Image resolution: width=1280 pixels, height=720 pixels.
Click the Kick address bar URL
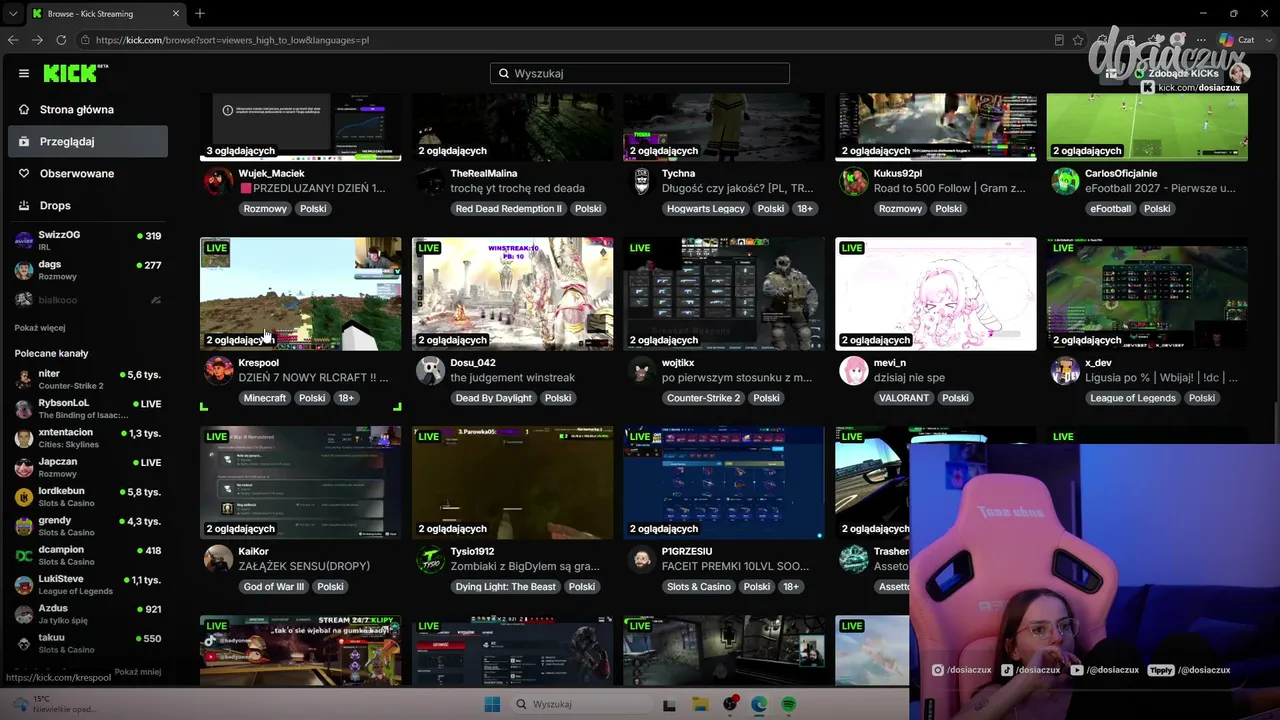click(233, 40)
